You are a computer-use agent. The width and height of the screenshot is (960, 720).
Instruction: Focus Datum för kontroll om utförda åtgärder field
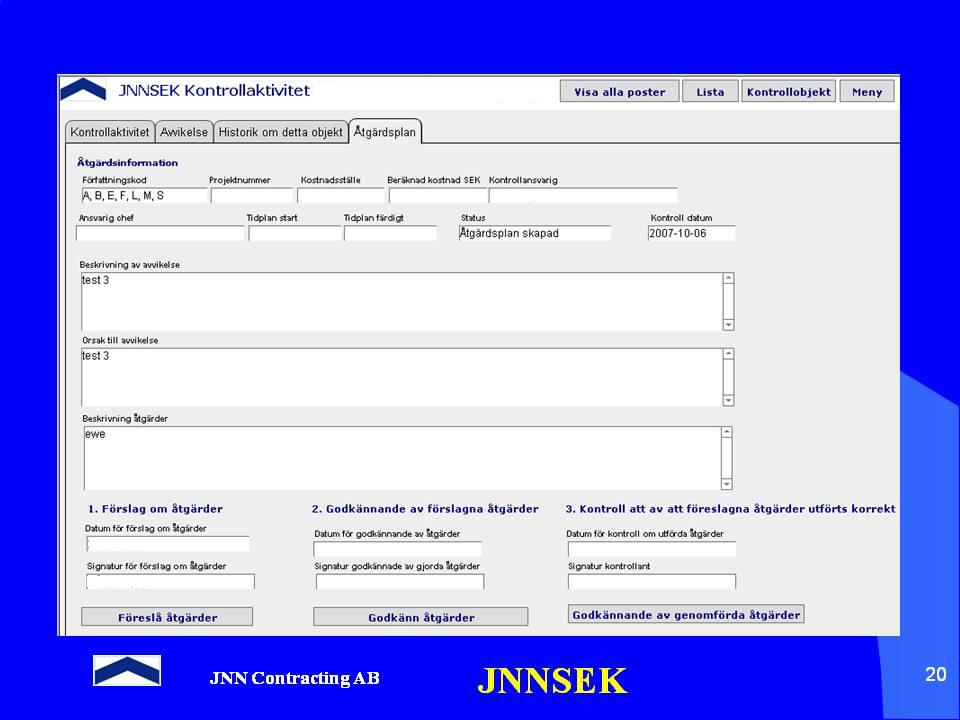(651, 549)
